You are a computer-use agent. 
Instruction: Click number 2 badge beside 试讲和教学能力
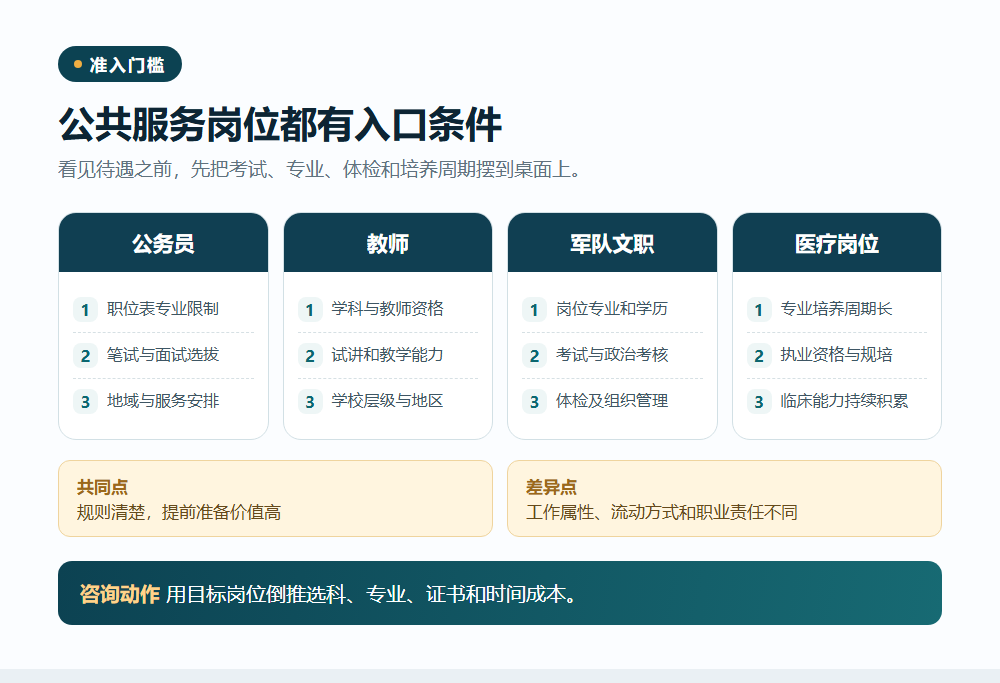click(310, 356)
